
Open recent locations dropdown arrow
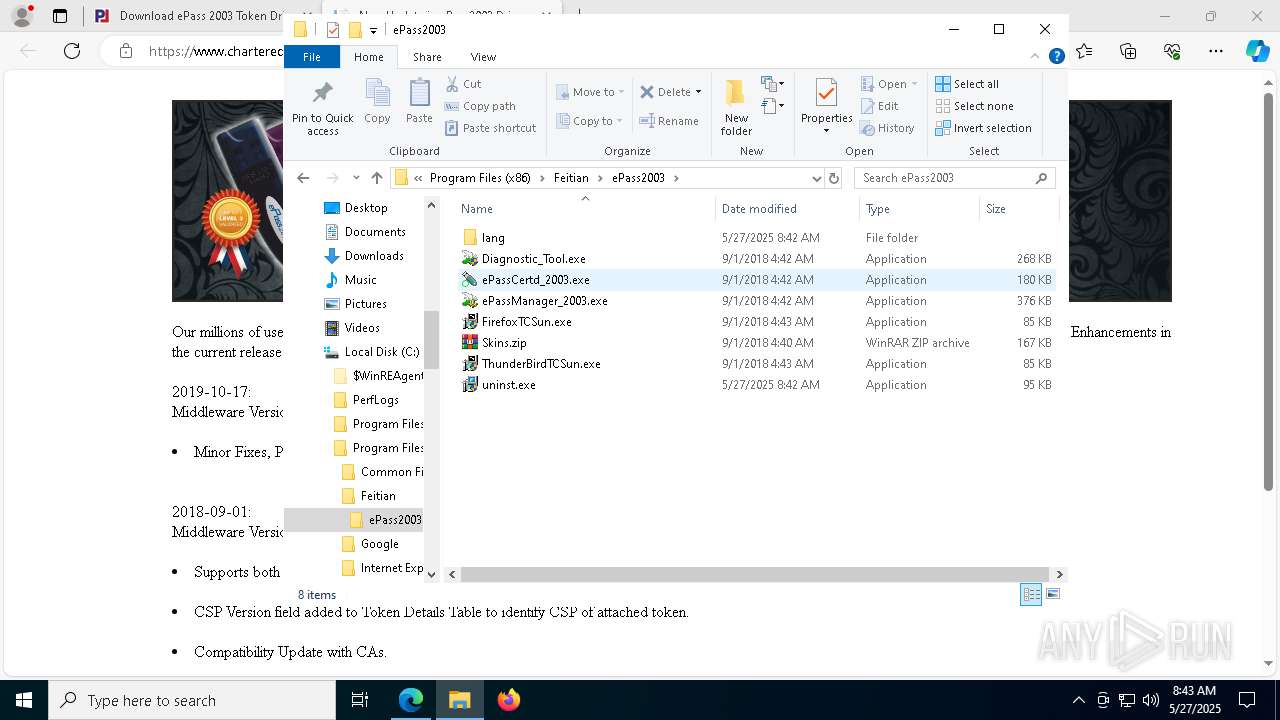[356, 178]
